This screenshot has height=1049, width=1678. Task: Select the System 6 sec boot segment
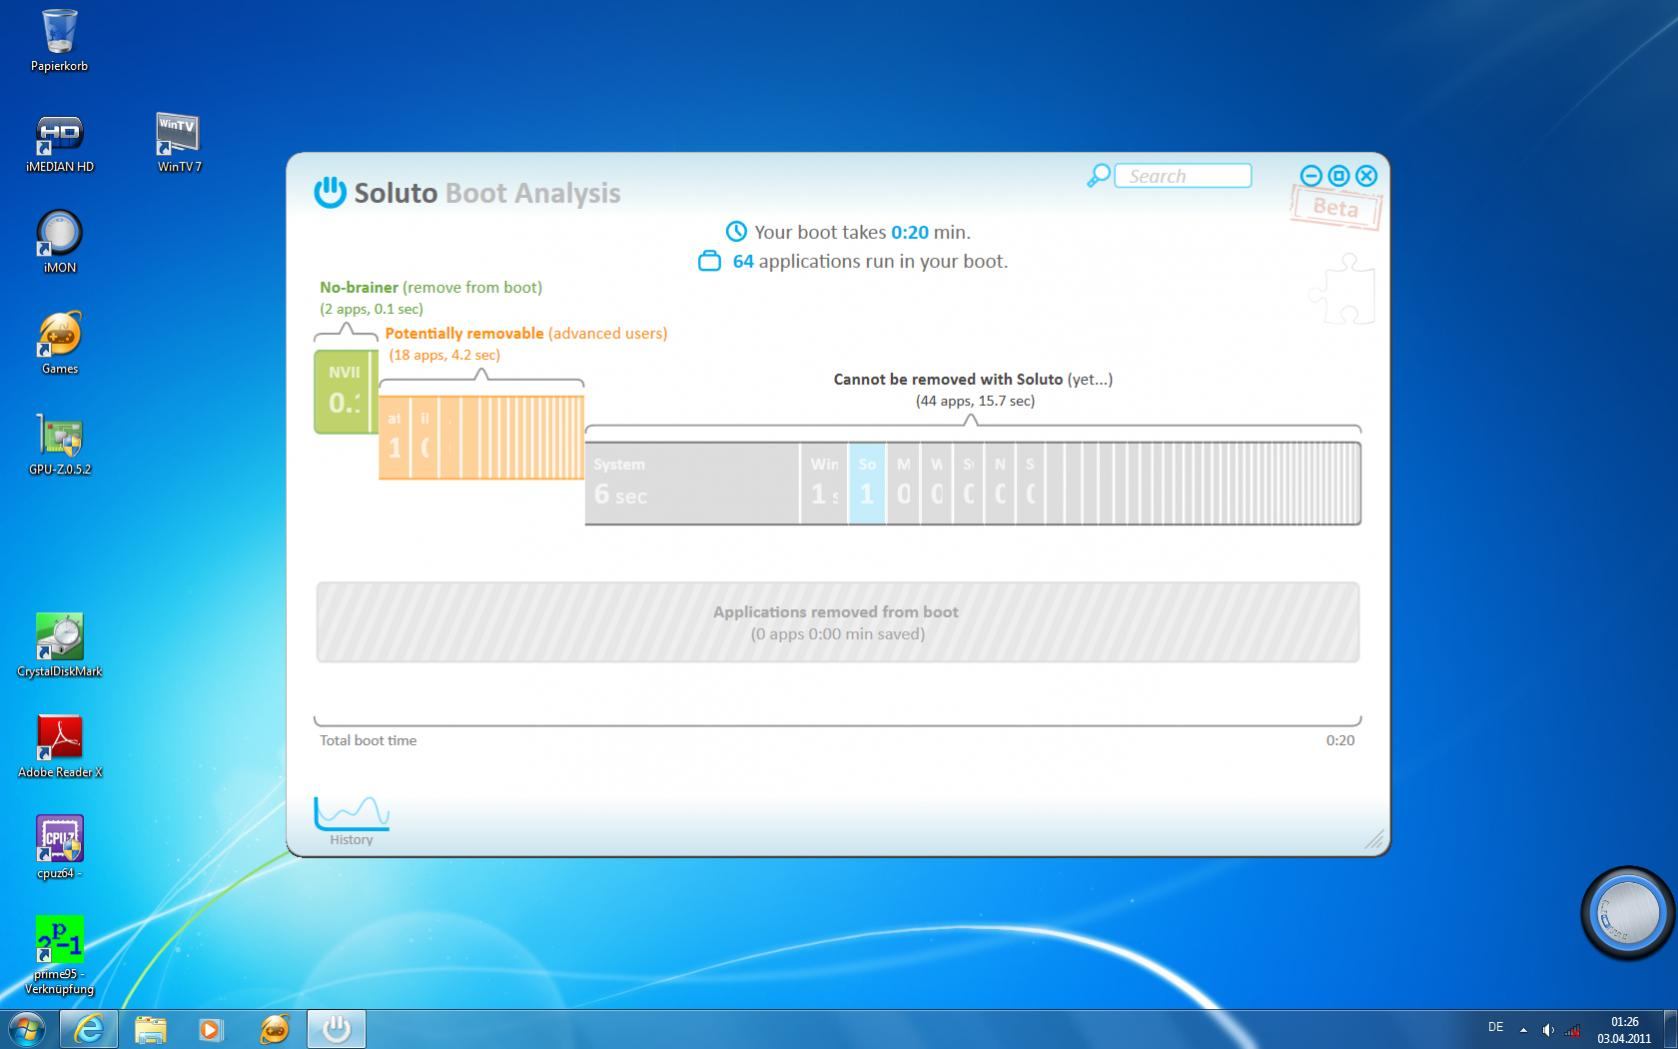692,483
